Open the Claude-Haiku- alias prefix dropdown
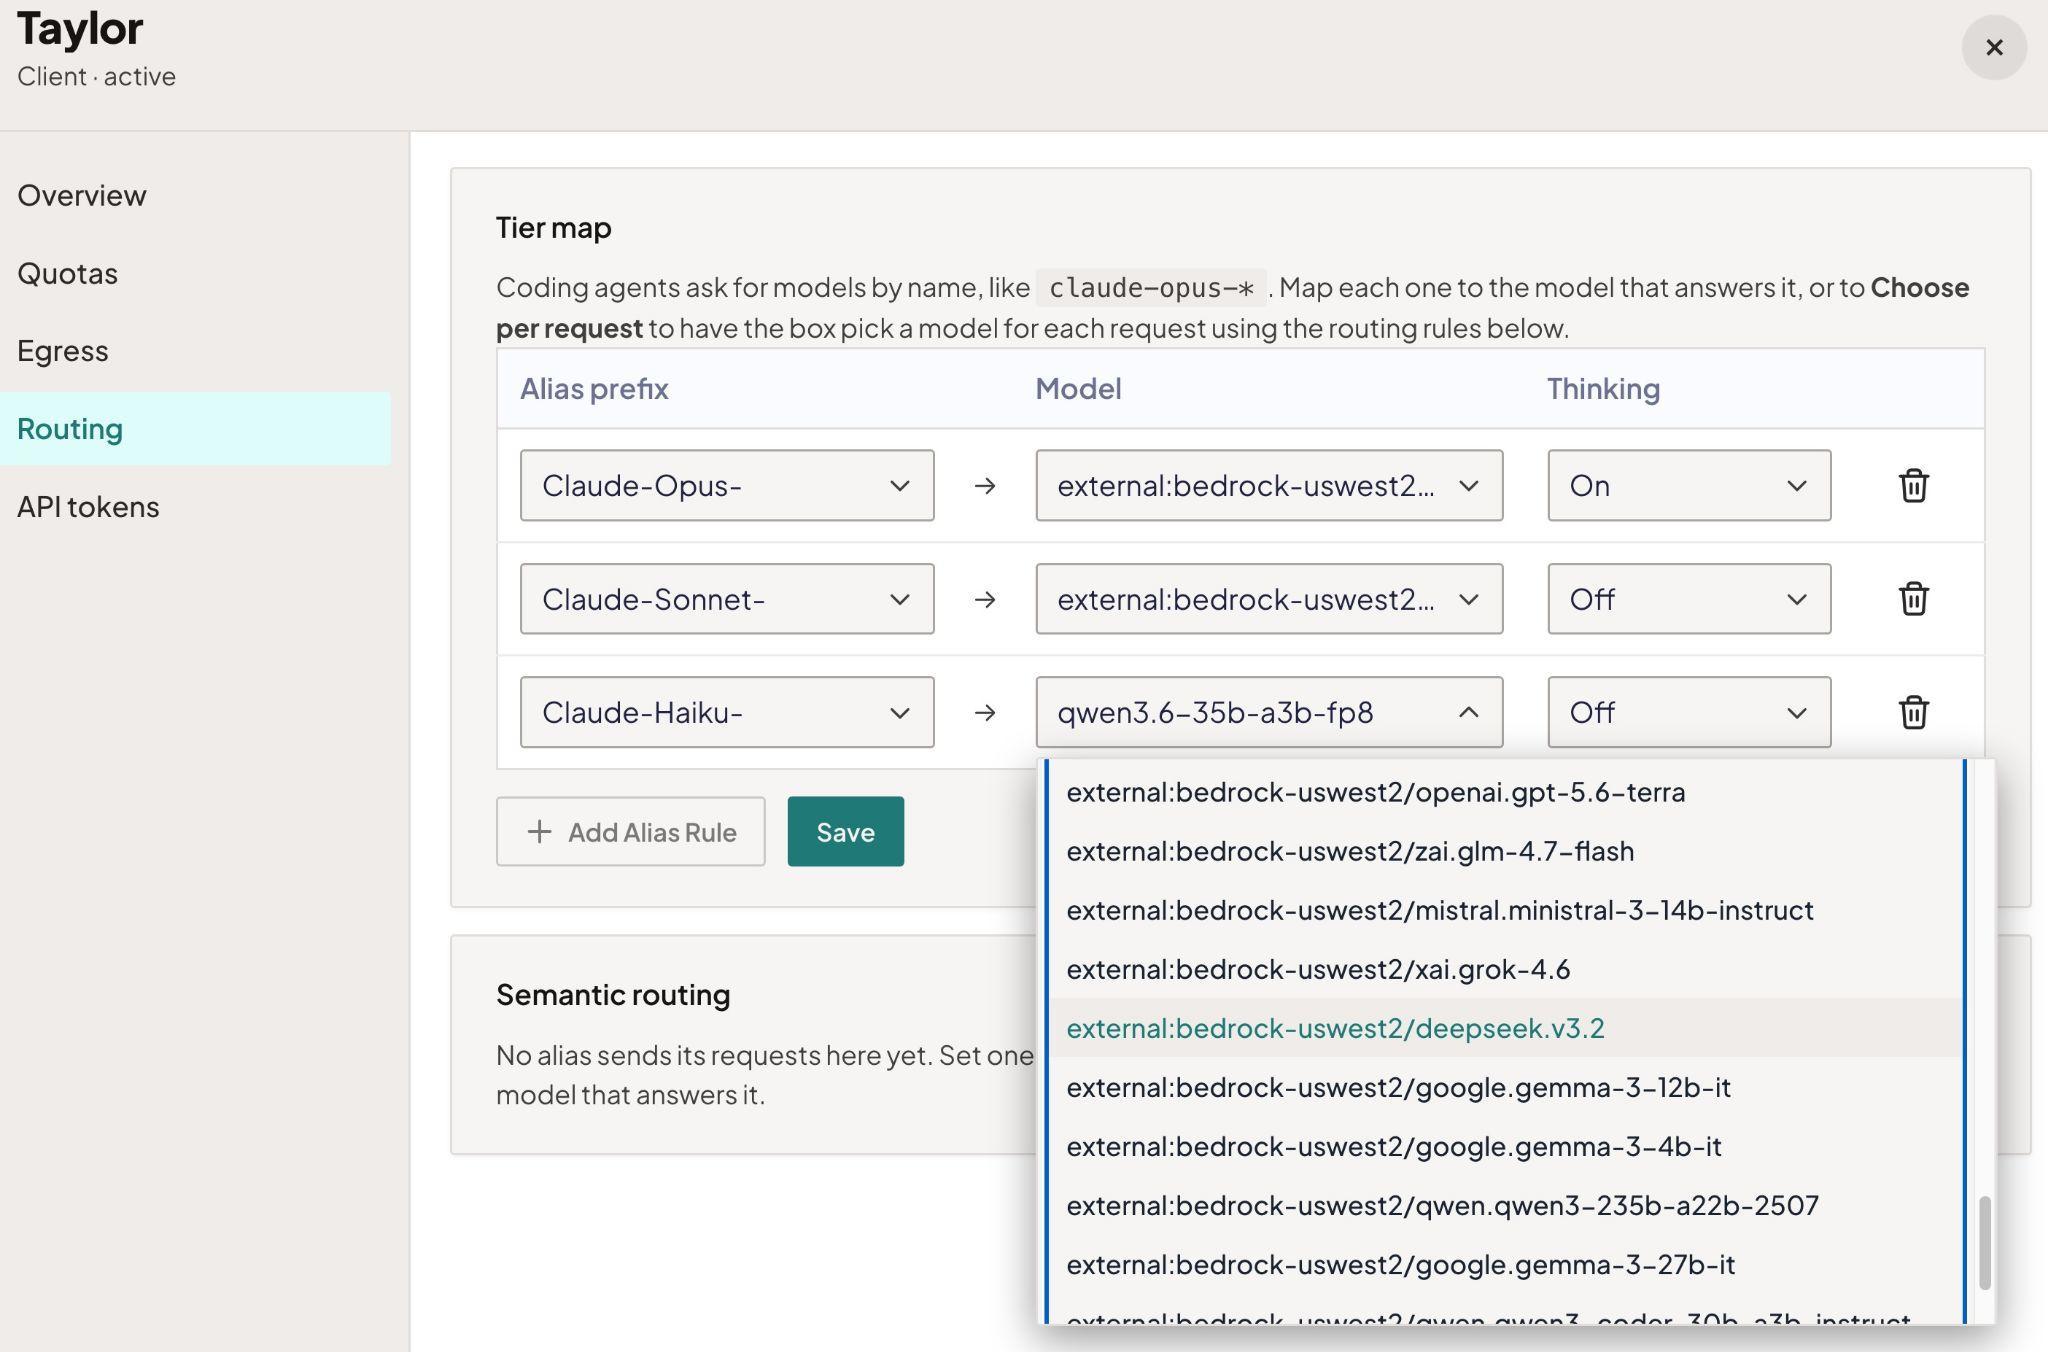The height and width of the screenshot is (1352, 2048). click(x=727, y=712)
